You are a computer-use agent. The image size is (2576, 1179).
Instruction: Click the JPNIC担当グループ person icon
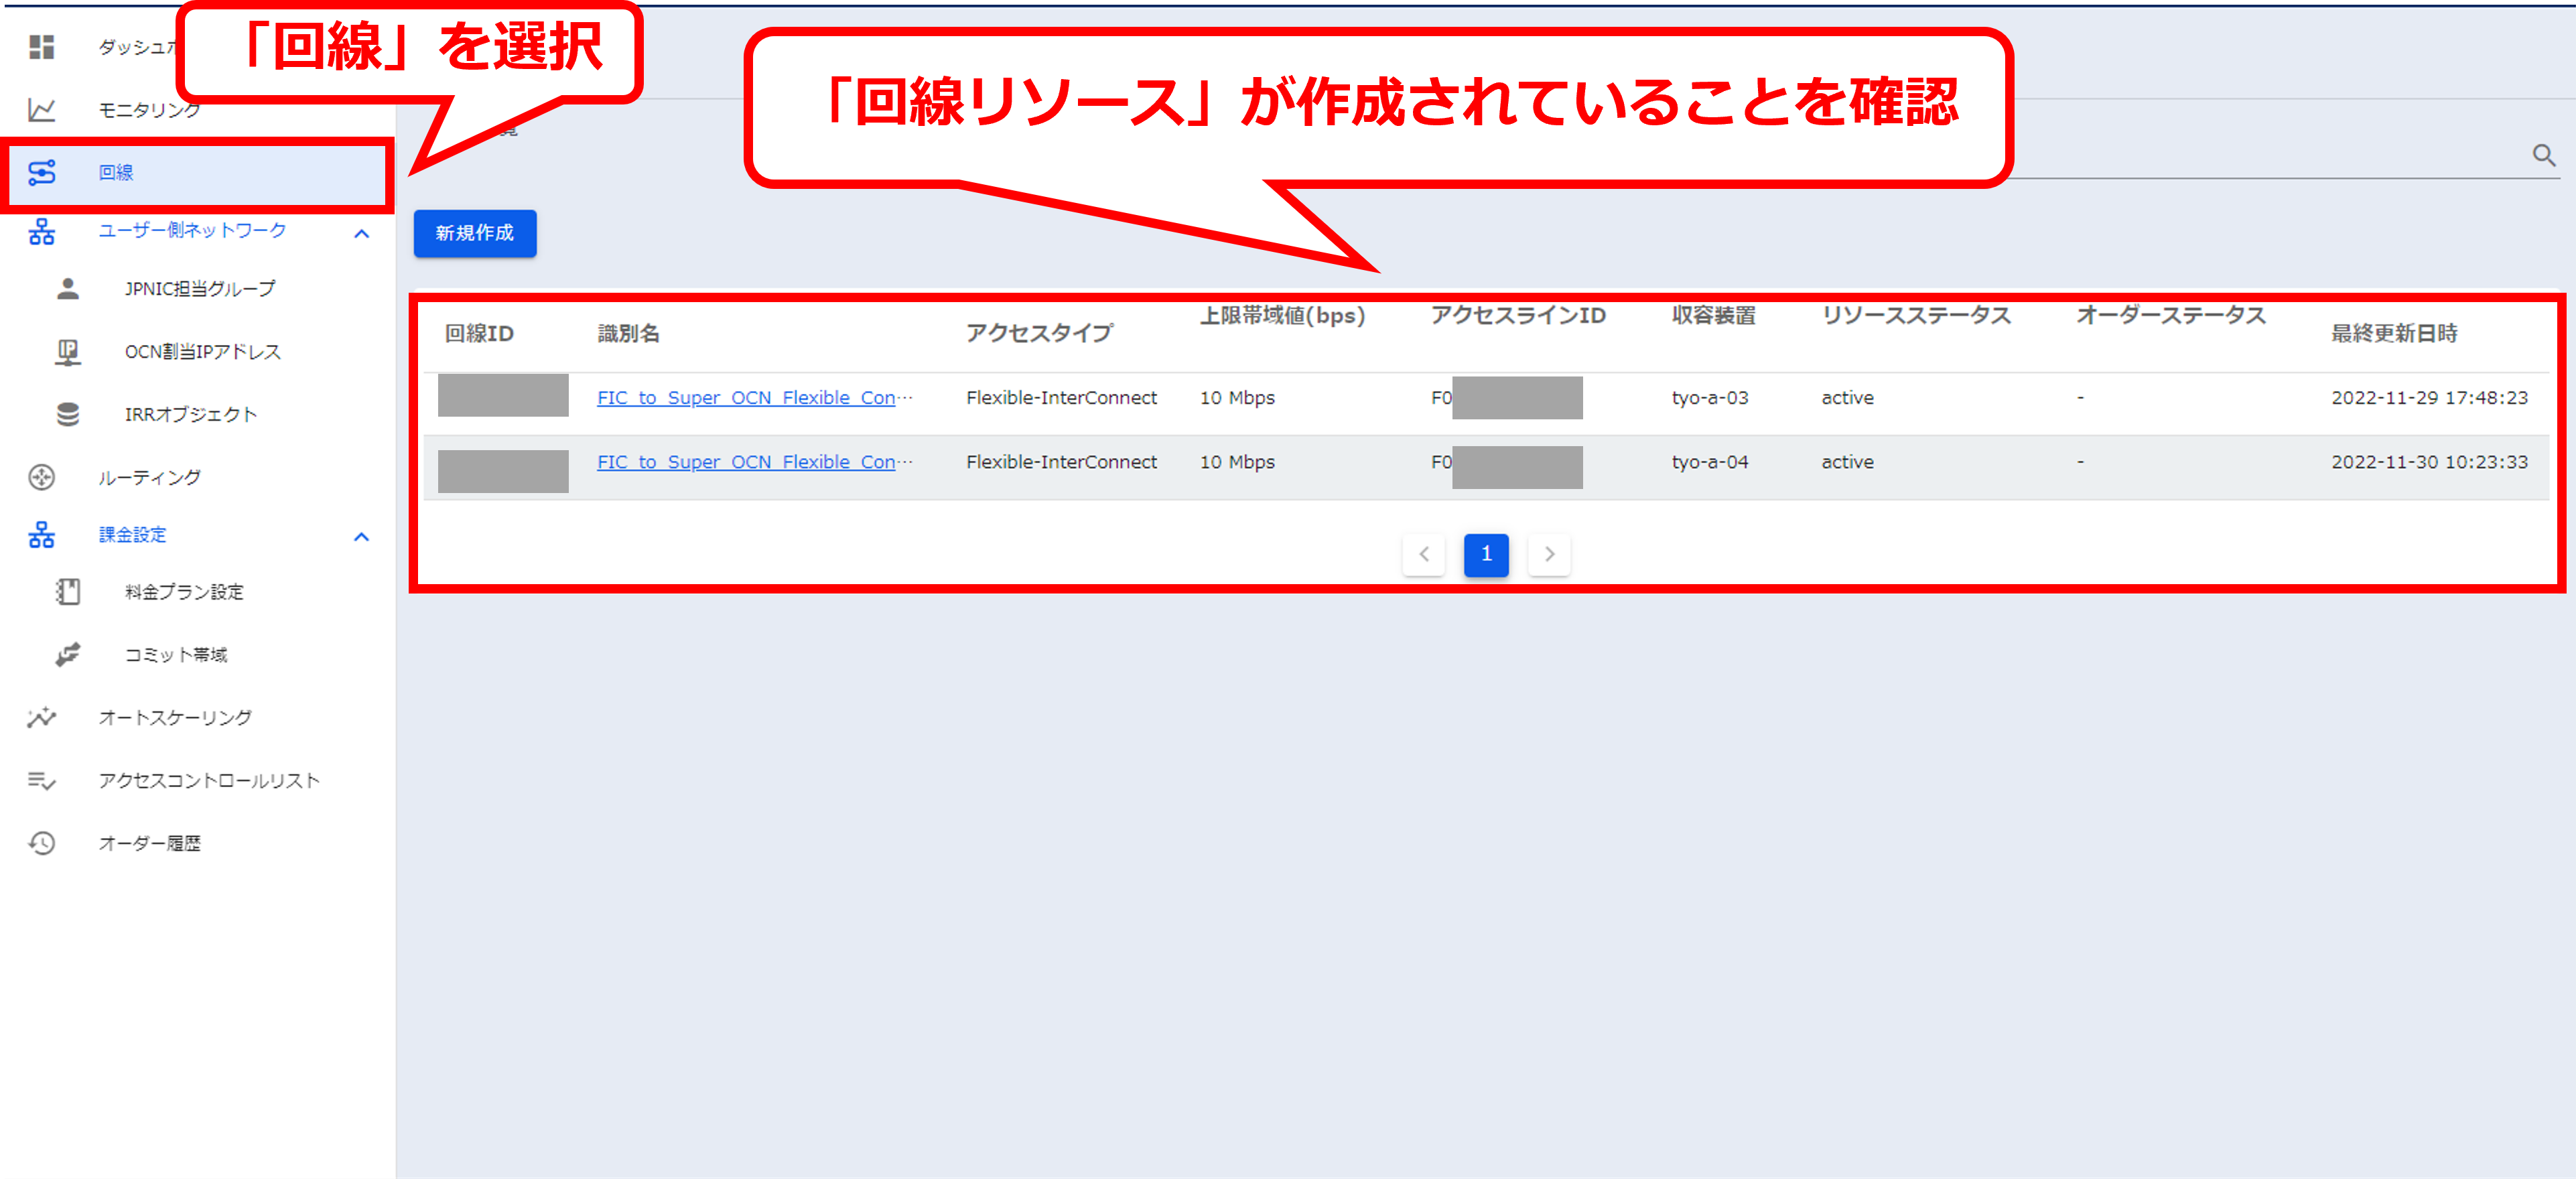pos(67,289)
